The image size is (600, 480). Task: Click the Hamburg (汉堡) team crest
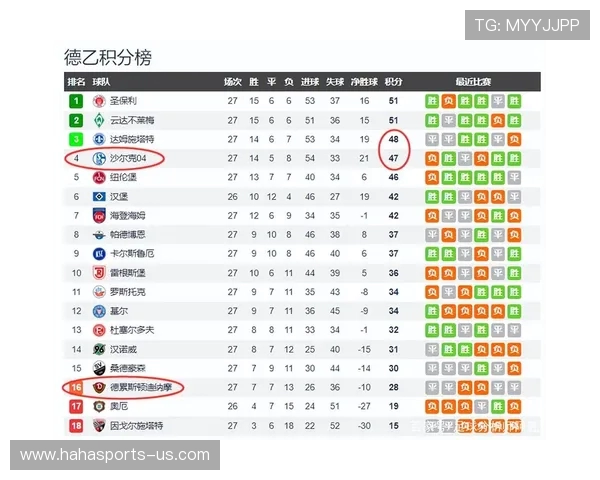pos(99,196)
